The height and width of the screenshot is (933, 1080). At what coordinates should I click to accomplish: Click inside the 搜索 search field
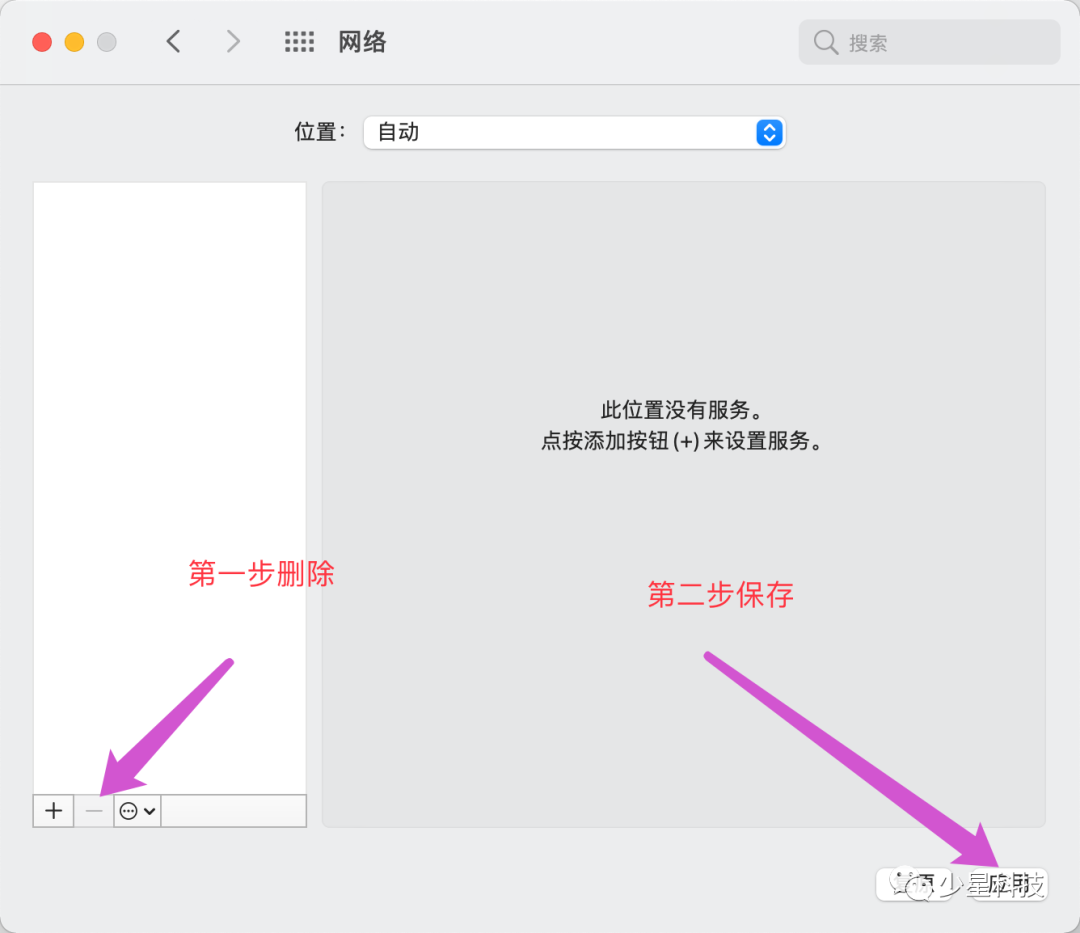pyautogui.click(x=930, y=42)
